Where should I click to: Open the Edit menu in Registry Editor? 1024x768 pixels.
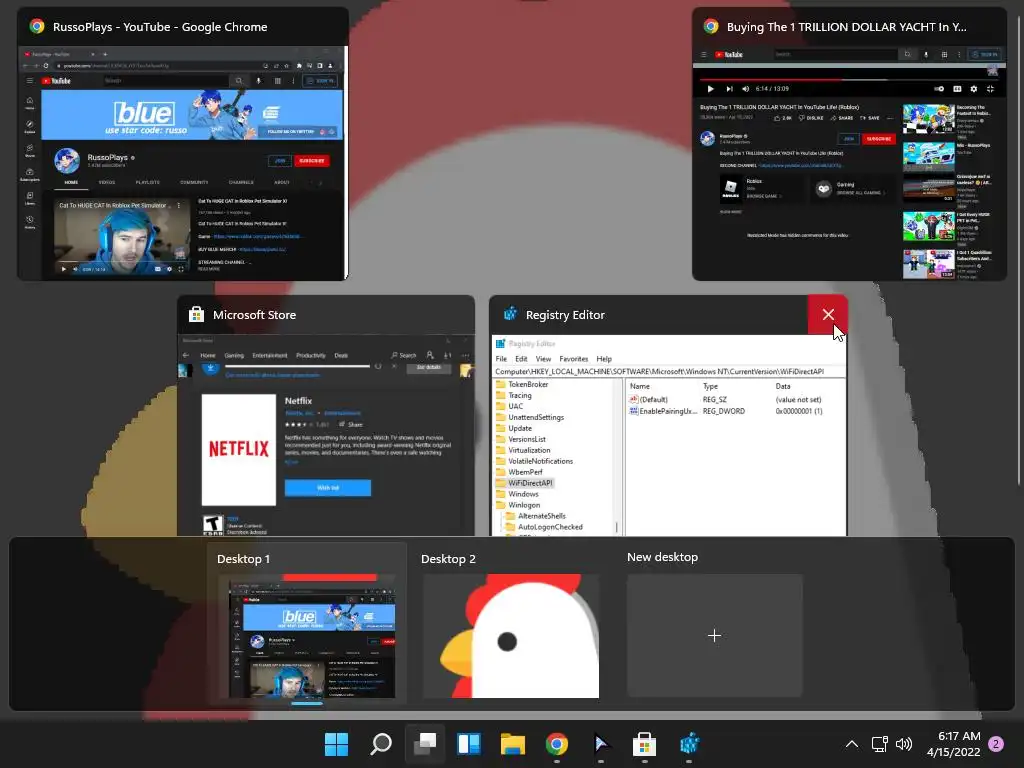(521, 359)
